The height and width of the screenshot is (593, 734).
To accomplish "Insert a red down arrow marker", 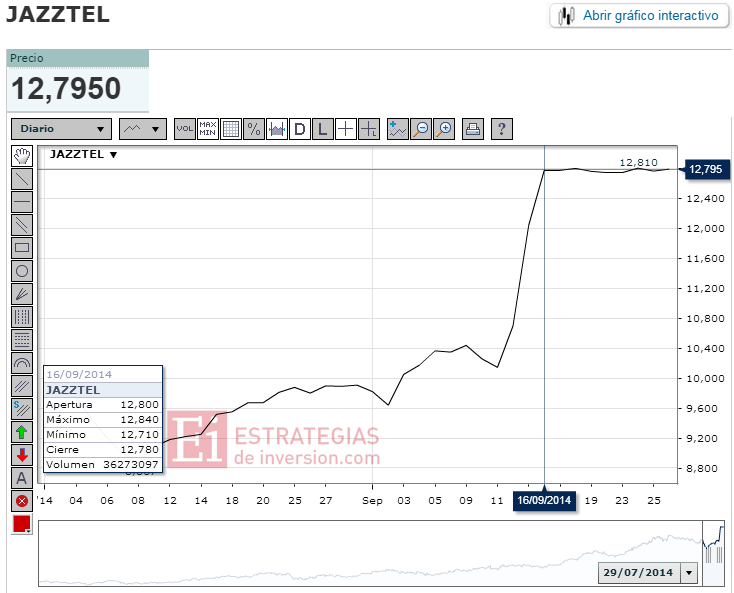I will [22, 455].
